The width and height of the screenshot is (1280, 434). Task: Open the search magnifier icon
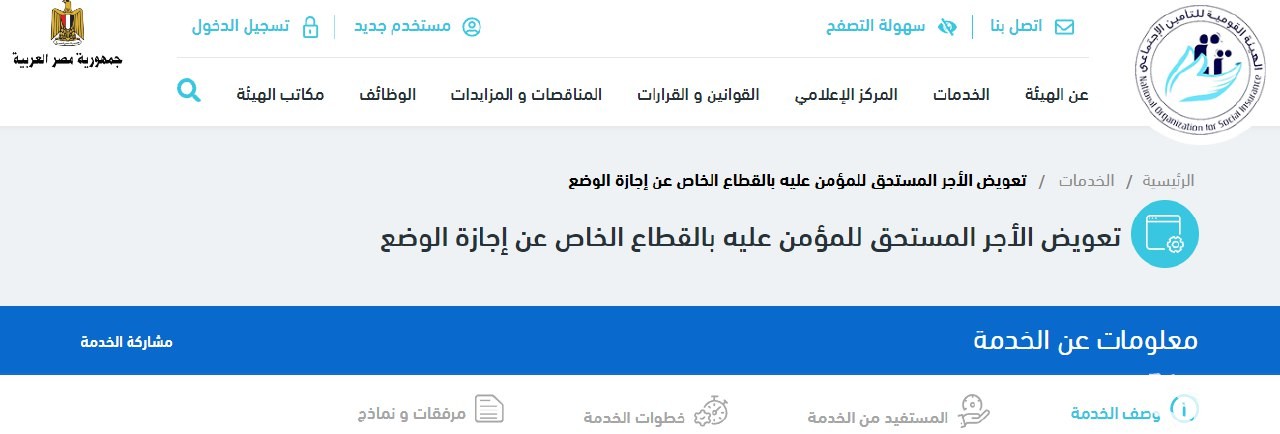tap(188, 91)
